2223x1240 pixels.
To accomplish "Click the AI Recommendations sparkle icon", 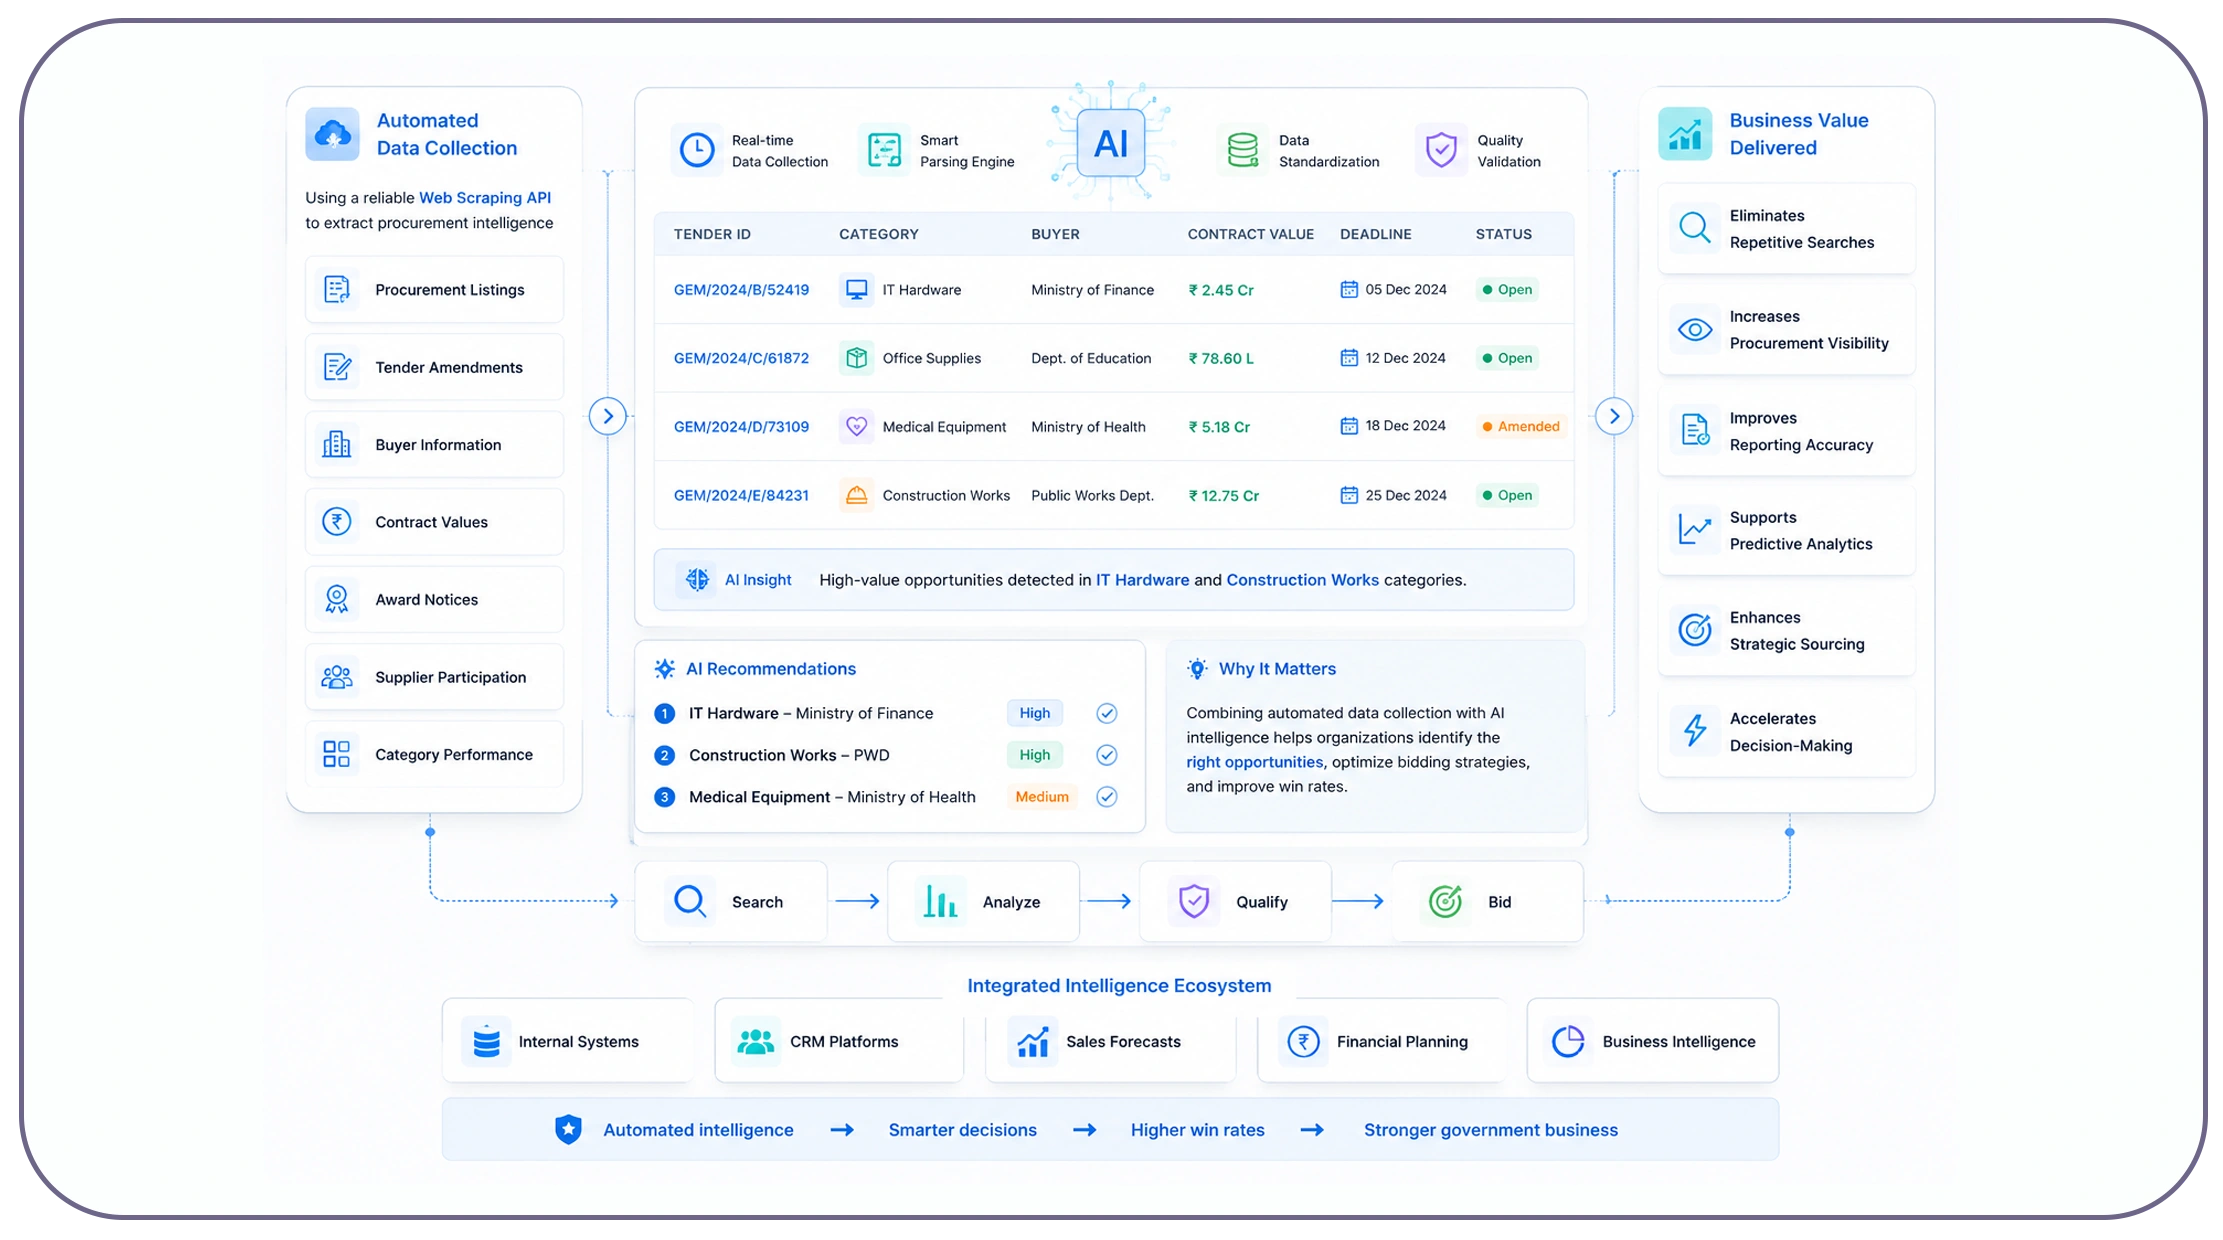I will click(x=664, y=669).
